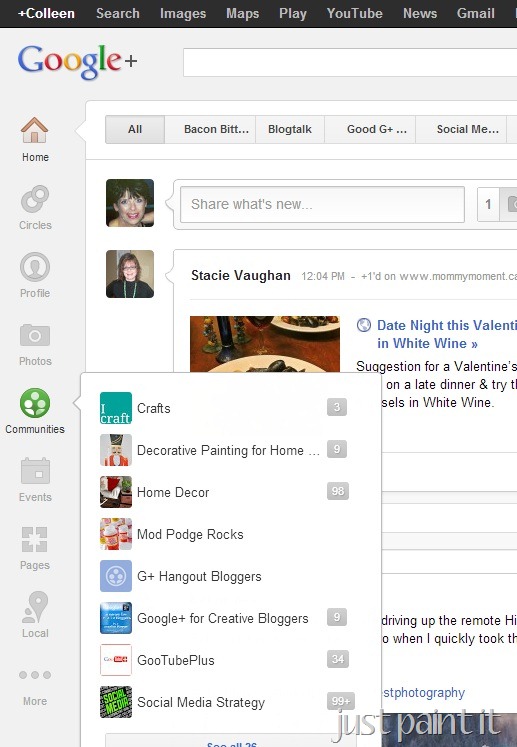
Task: Open the G+ Hangout Bloggers community name
Action: (x=199, y=576)
